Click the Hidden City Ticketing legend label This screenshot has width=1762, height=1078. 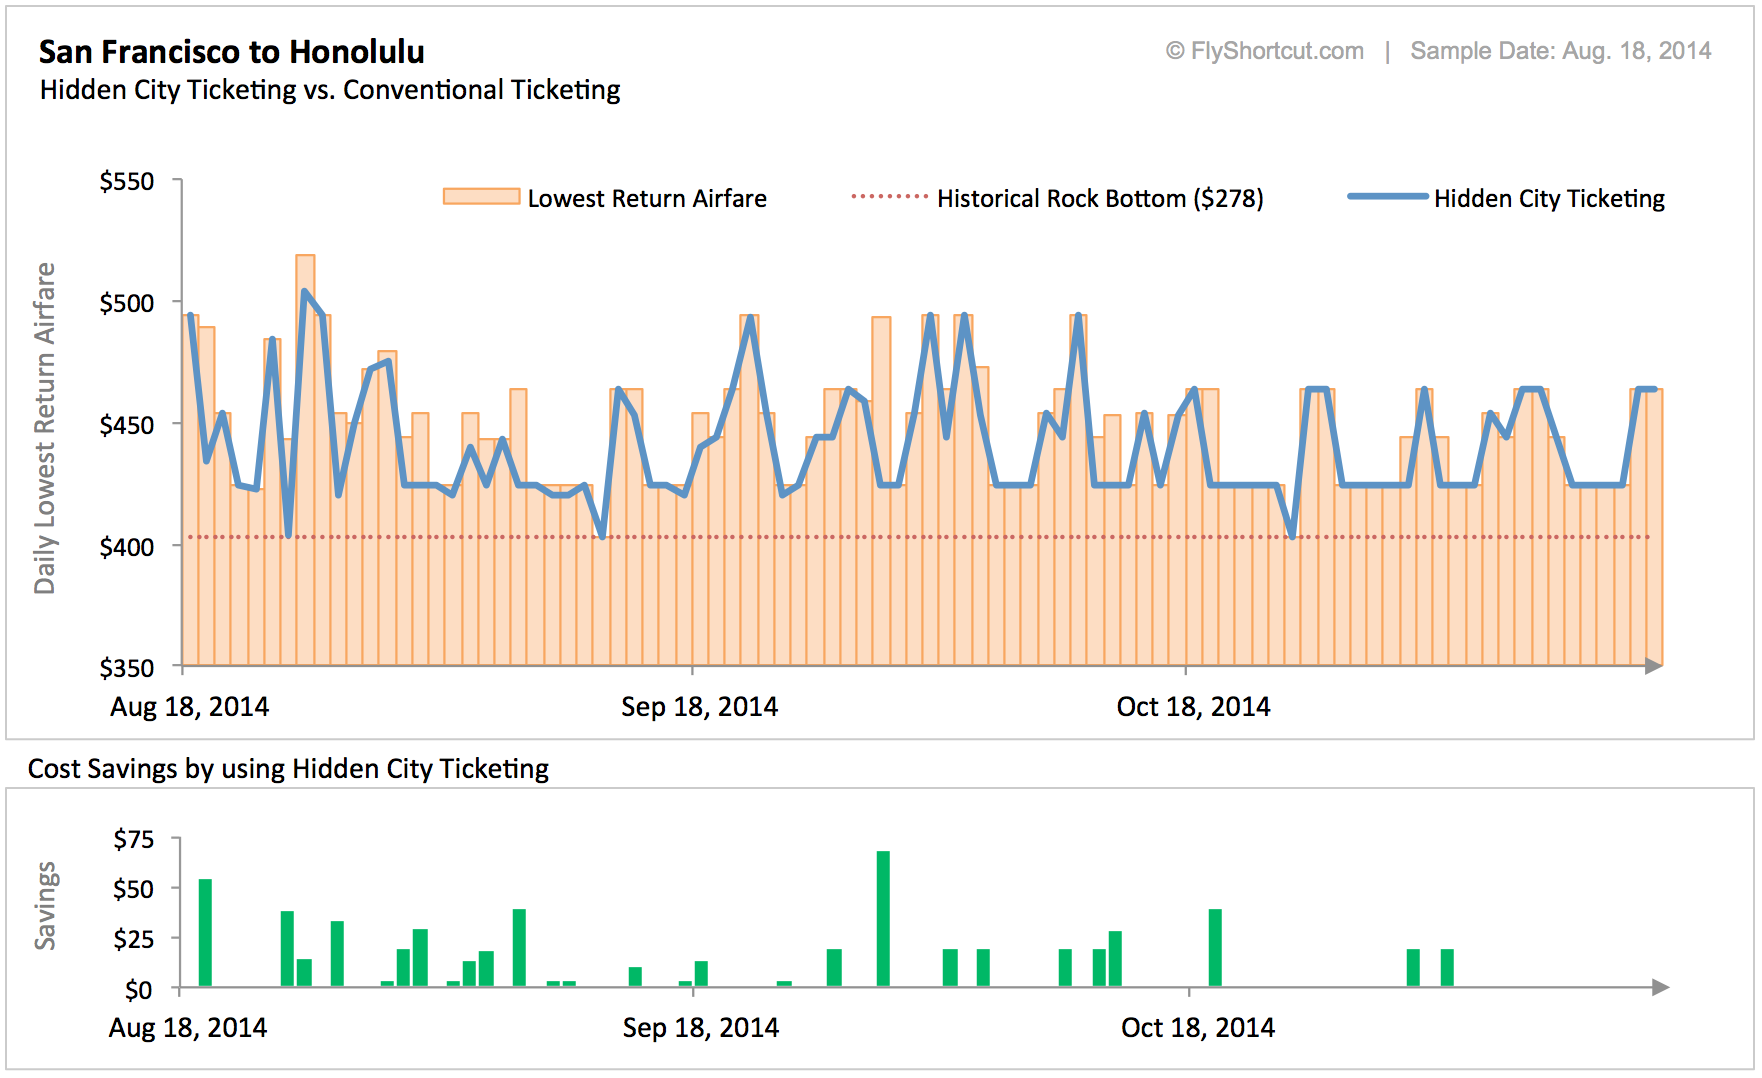point(1550,199)
